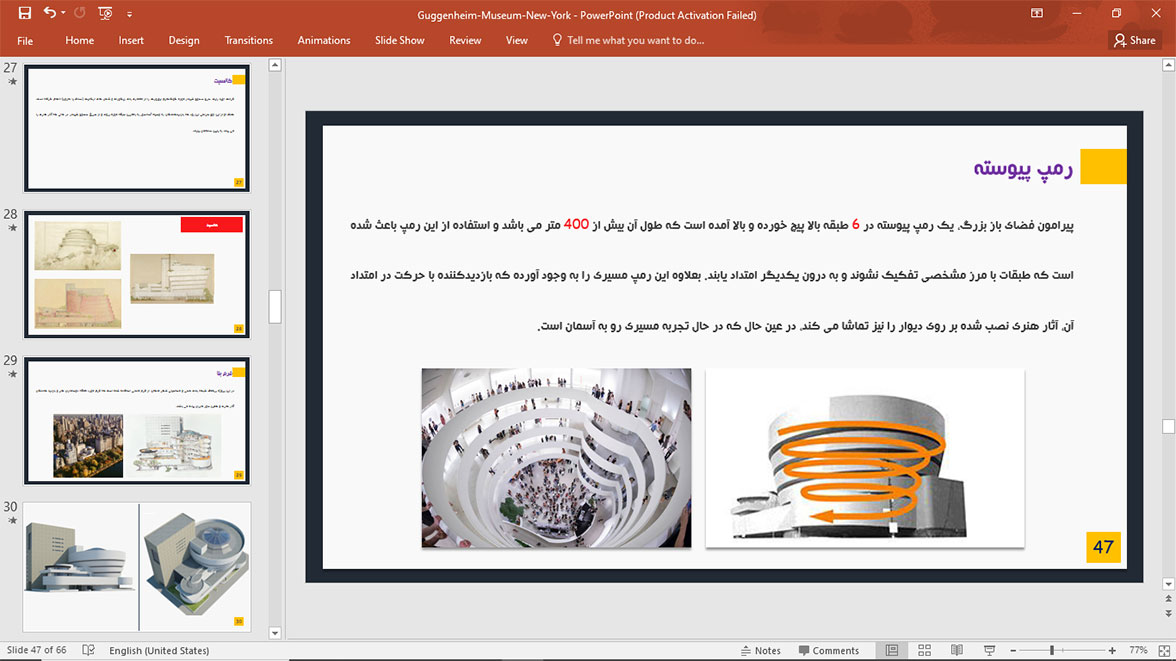Toggle the Notes pane
This screenshot has width=1176, height=661.
(x=760, y=650)
